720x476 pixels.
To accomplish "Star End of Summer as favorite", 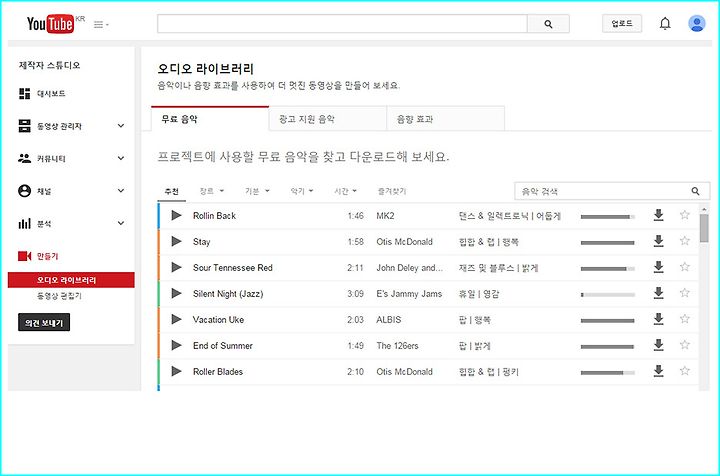I will 685,345.
